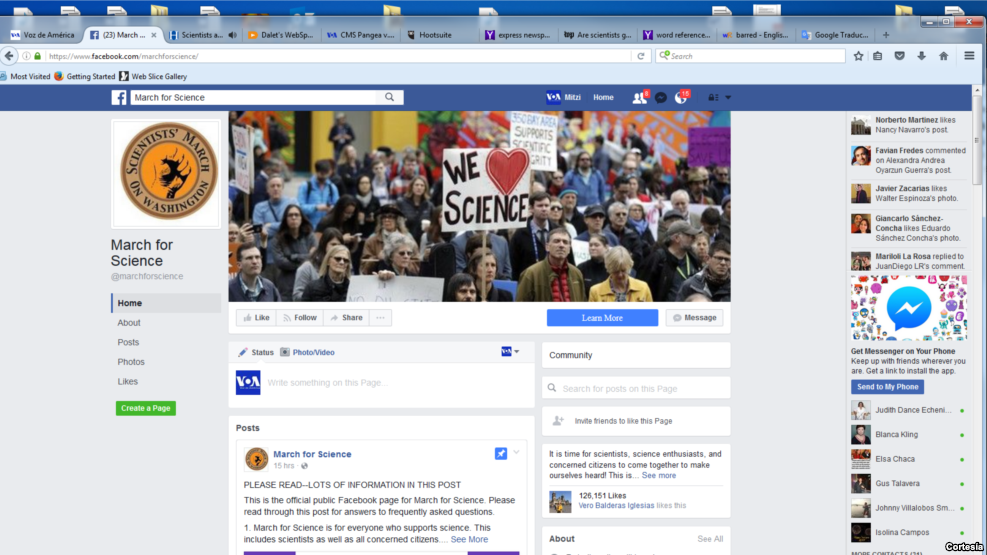
Task: Expand page description See more link
Action: point(658,476)
